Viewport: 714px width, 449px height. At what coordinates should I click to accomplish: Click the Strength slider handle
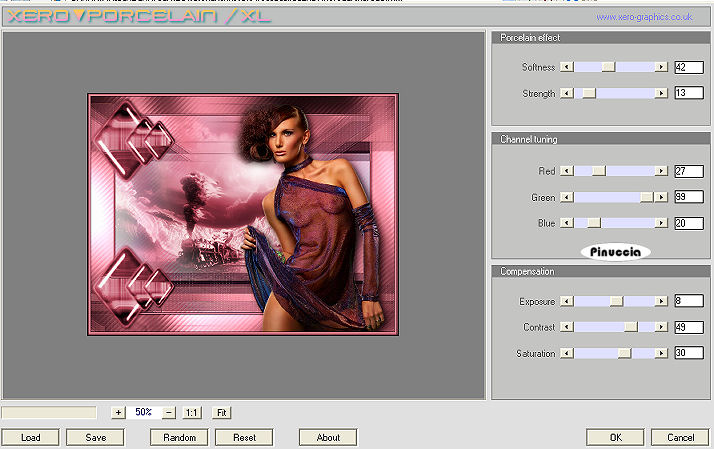coord(589,93)
